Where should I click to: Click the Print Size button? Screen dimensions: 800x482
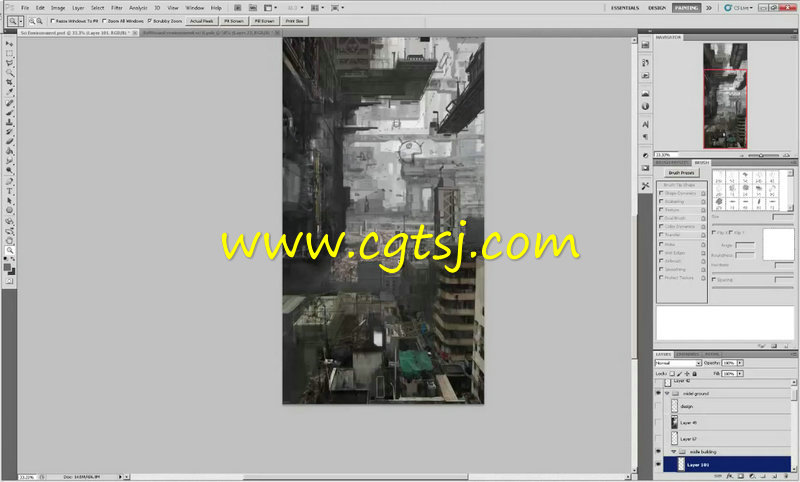(x=294, y=21)
